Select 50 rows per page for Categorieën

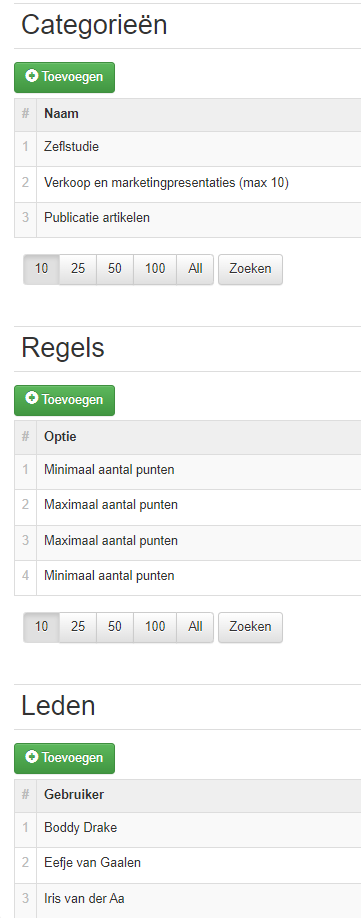[x=115, y=269]
